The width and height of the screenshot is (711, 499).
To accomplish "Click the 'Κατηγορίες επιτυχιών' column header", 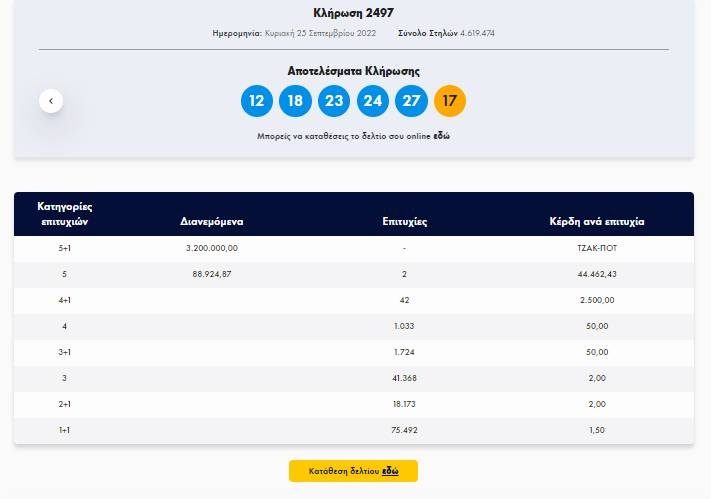I will point(65,213).
